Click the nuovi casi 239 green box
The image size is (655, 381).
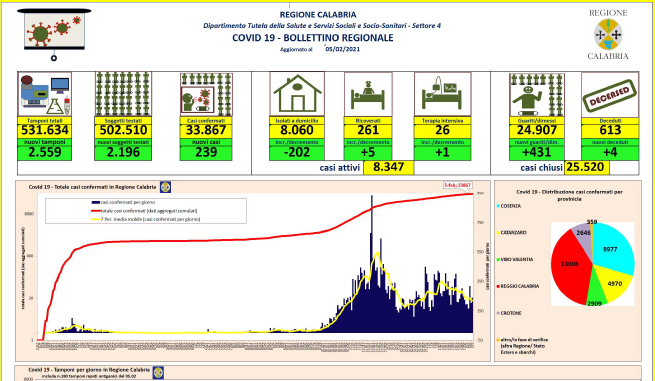click(206, 153)
